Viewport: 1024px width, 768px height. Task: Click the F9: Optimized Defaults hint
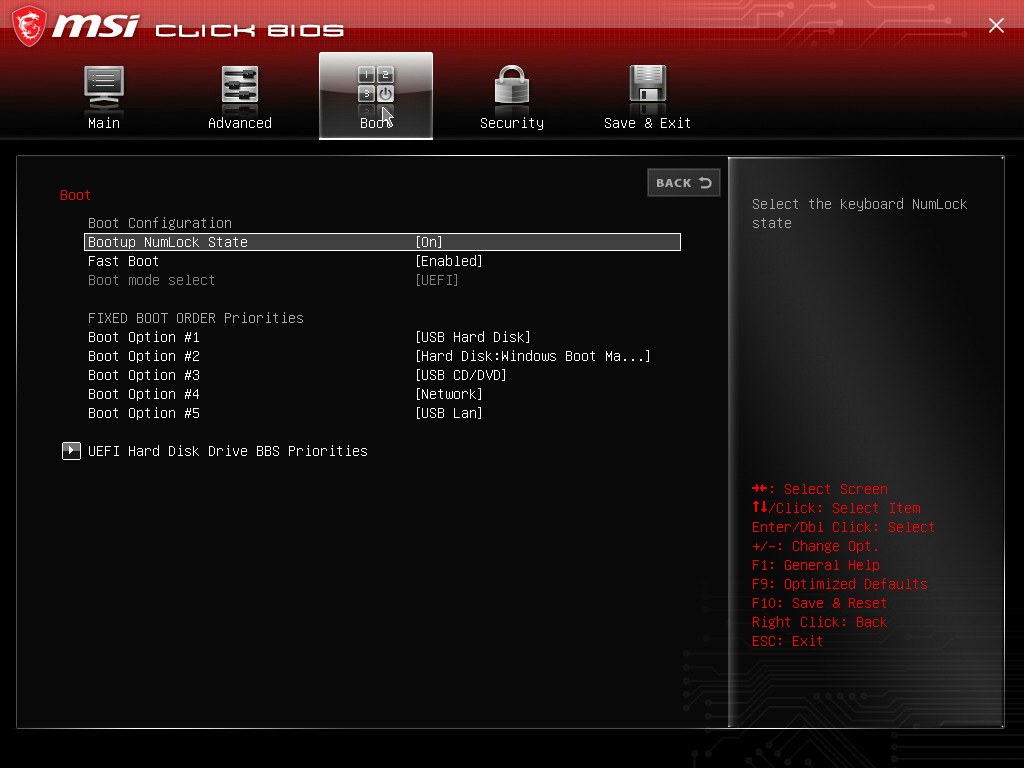pyautogui.click(x=840, y=584)
